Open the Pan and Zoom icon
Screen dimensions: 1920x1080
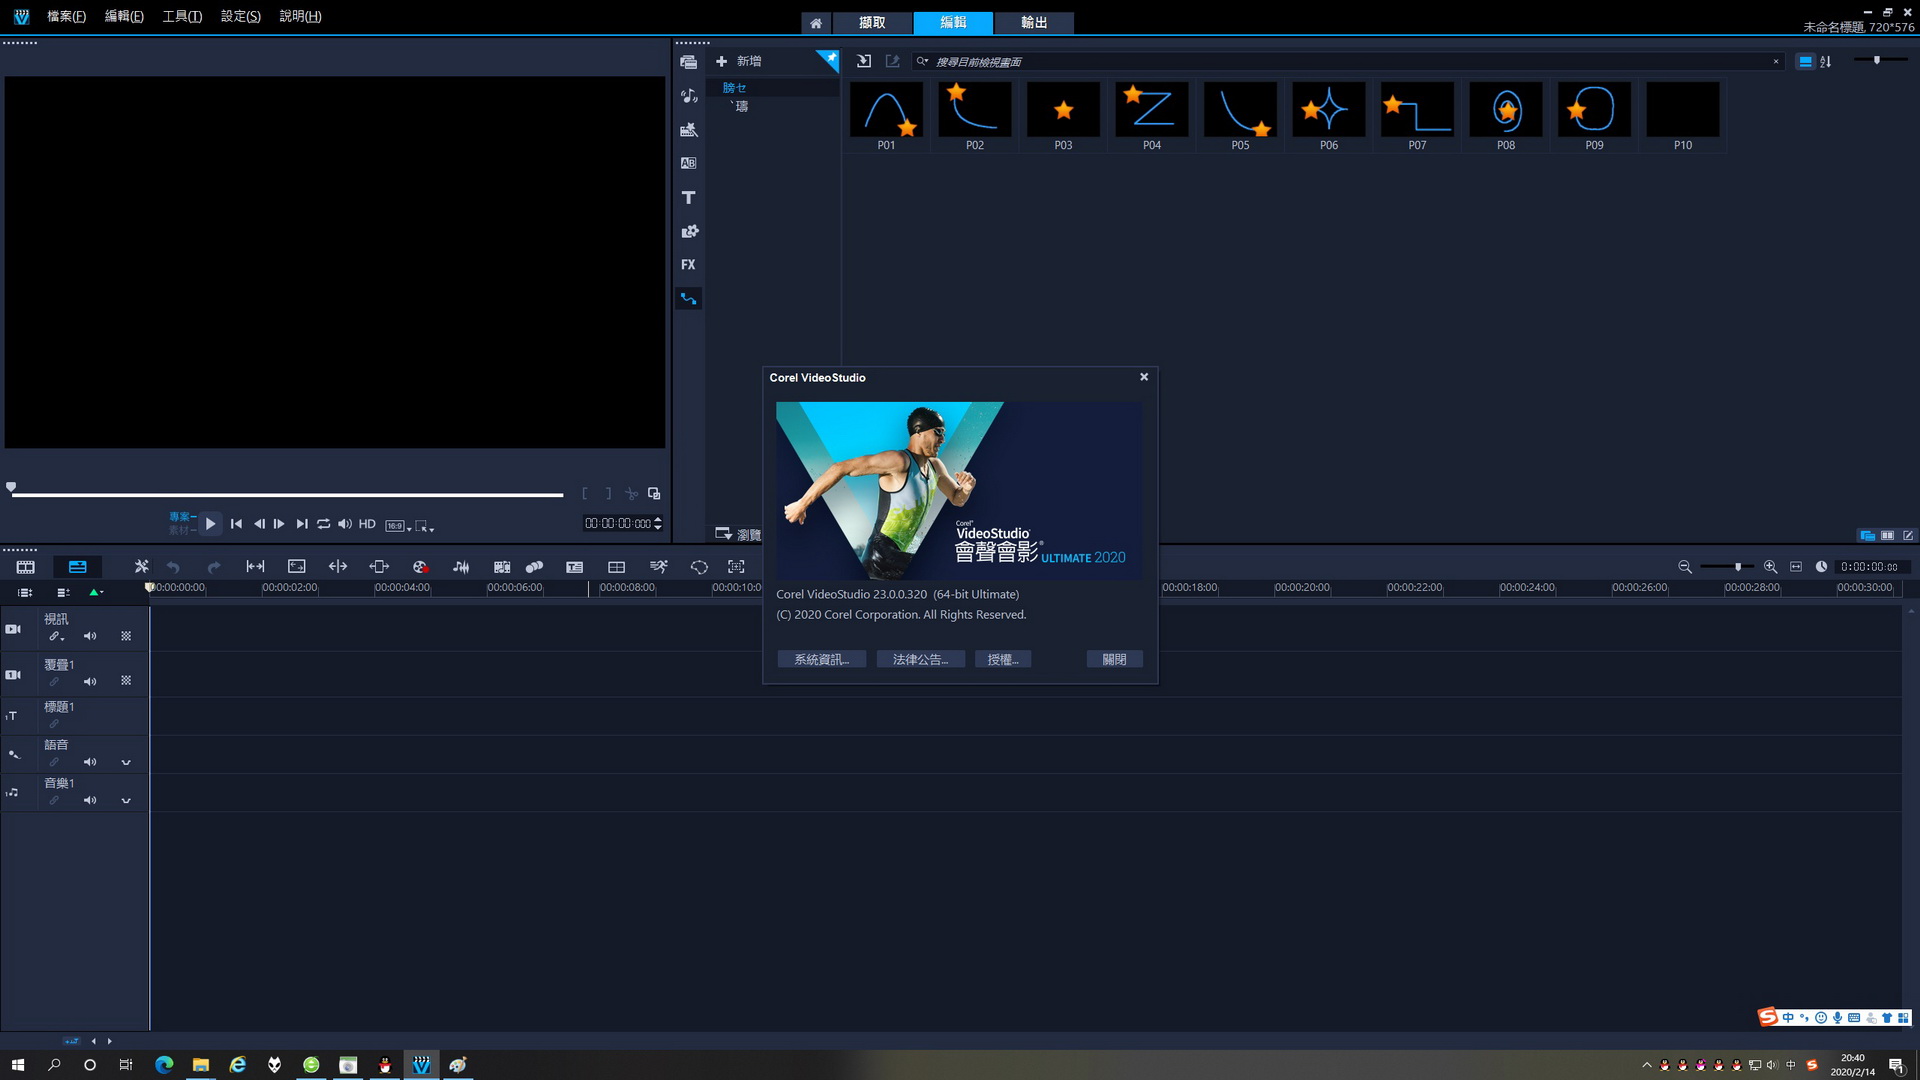coord(736,567)
